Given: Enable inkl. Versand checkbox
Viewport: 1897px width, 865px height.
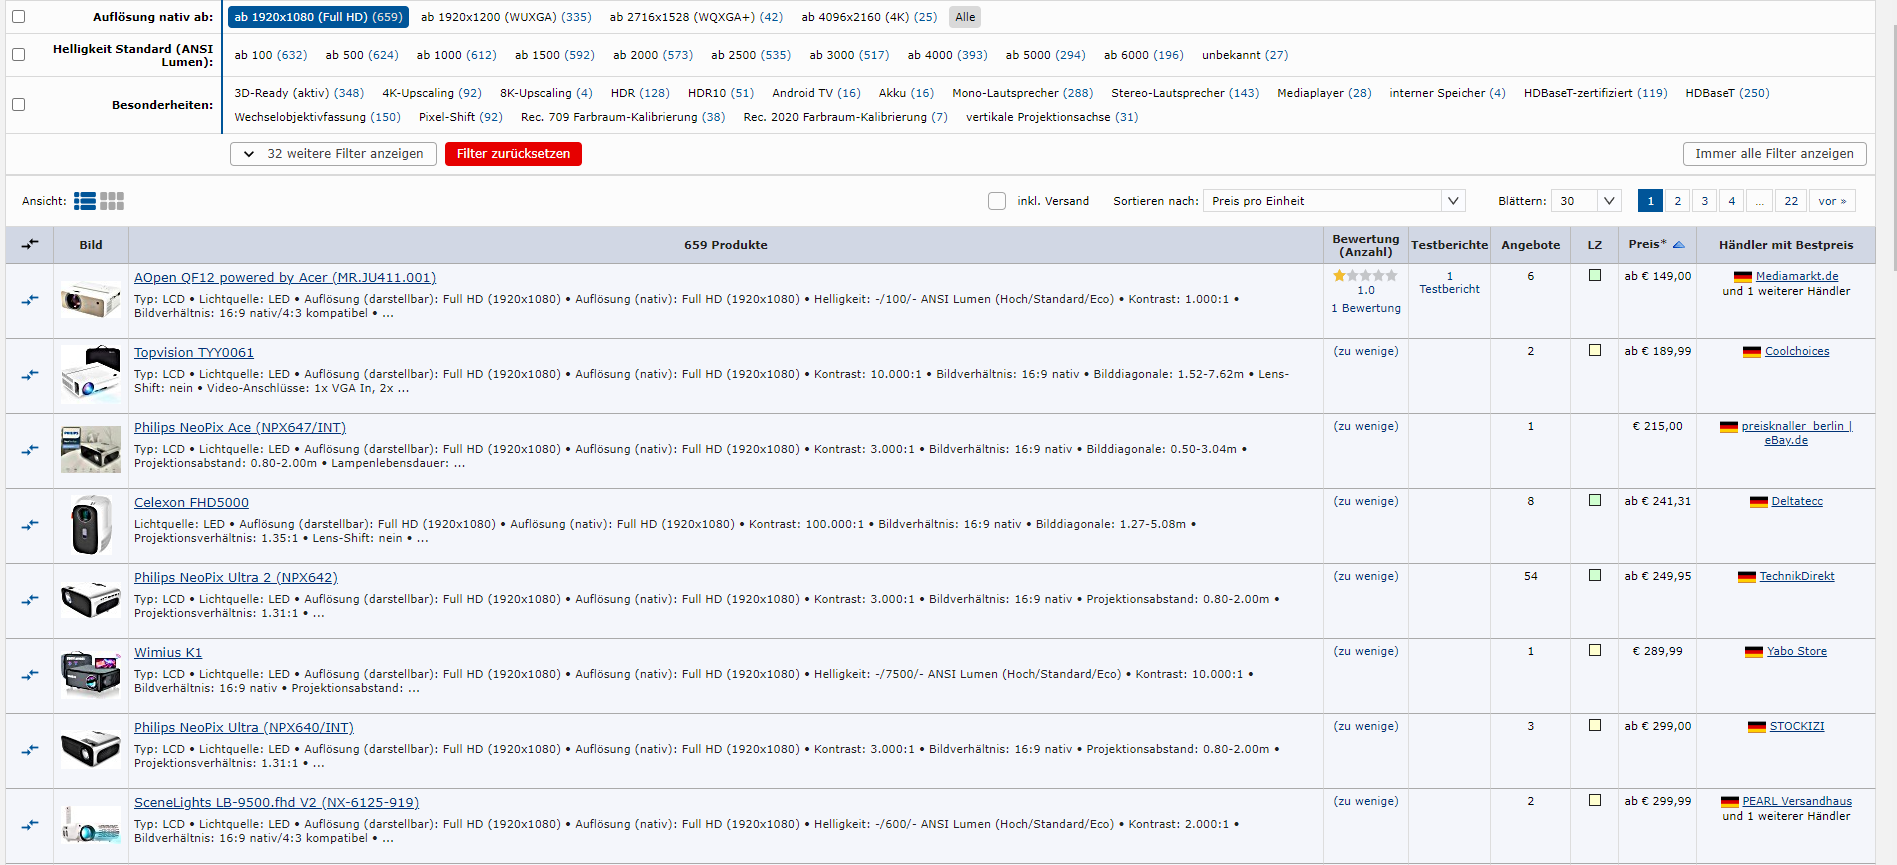Looking at the screenshot, I should click(997, 201).
